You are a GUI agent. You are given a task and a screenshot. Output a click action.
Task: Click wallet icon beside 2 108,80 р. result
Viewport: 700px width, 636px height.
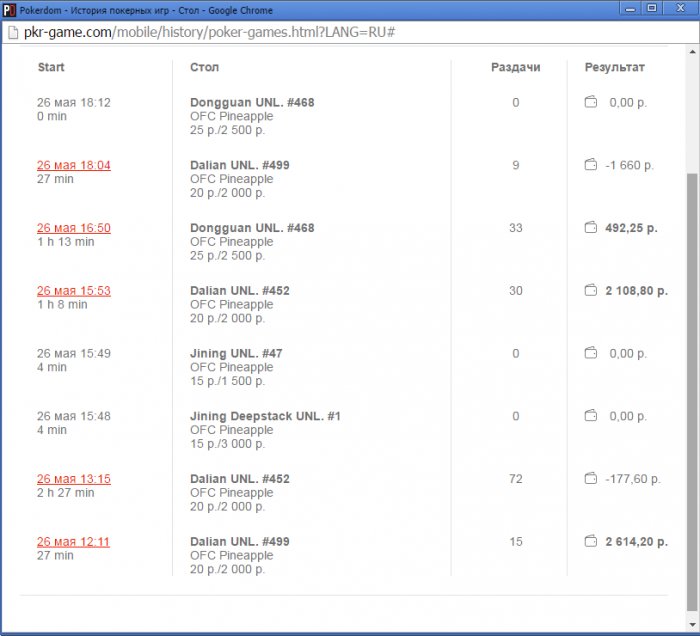pos(591,291)
